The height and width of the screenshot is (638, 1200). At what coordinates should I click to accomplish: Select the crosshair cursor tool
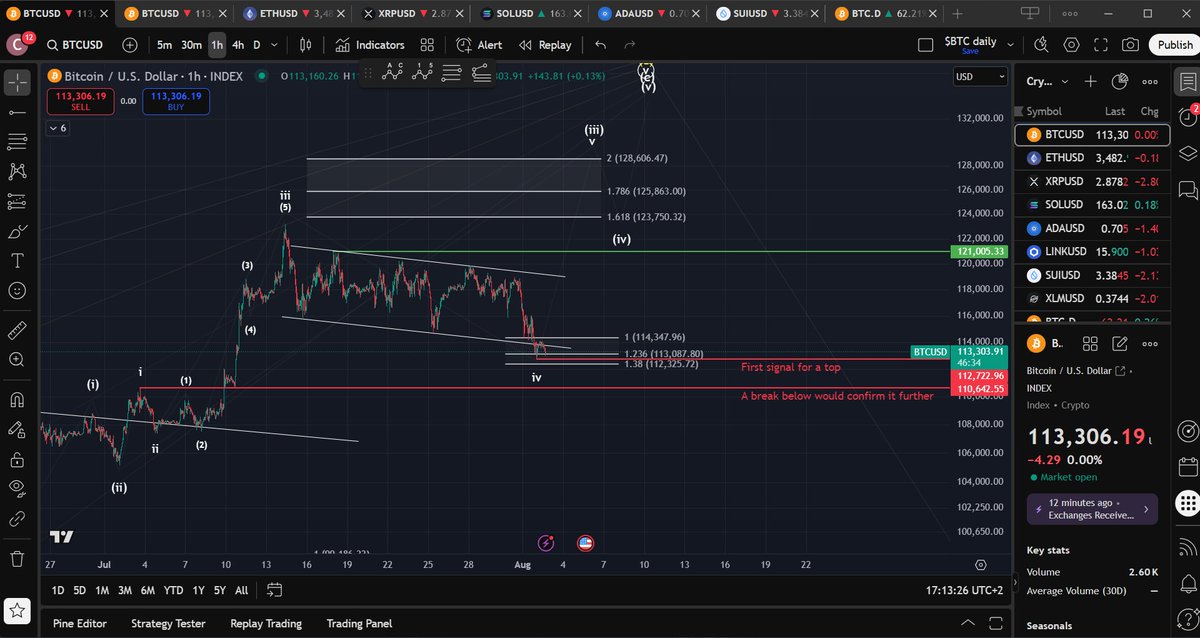(x=17, y=82)
